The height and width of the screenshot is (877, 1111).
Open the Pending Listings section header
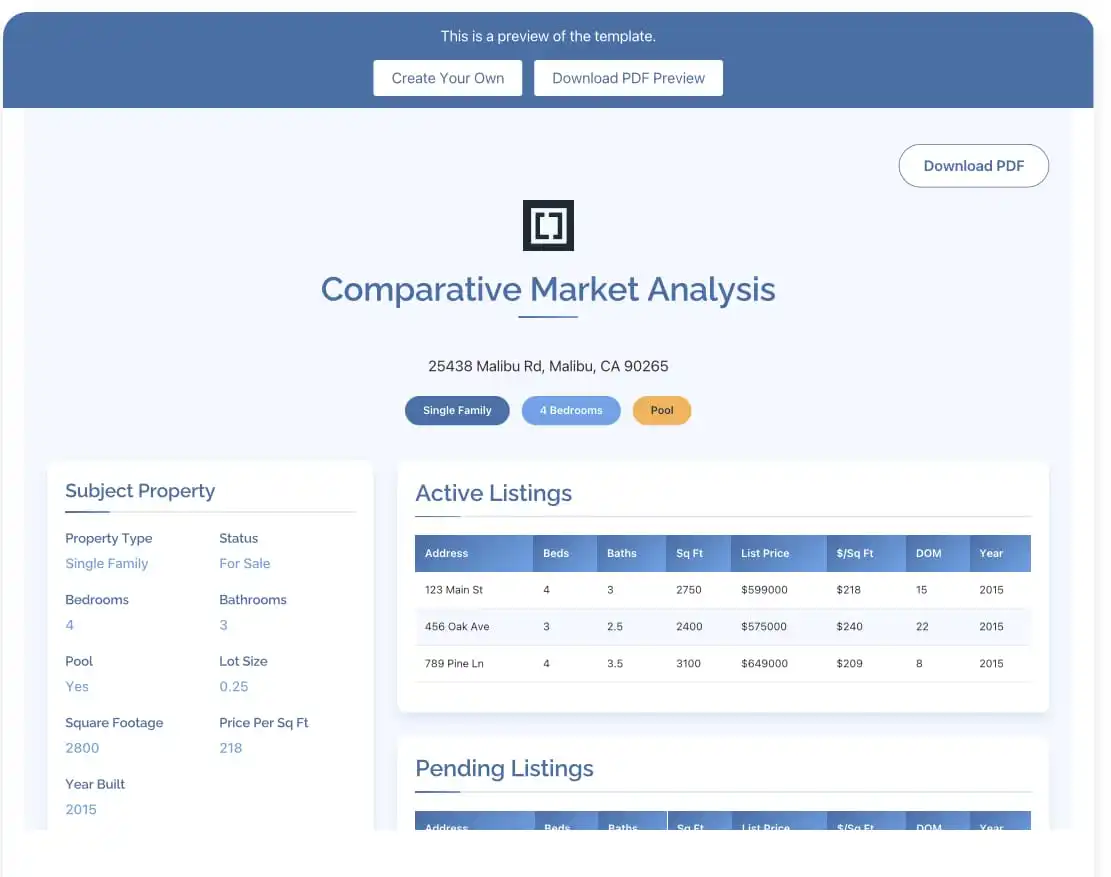(x=504, y=769)
